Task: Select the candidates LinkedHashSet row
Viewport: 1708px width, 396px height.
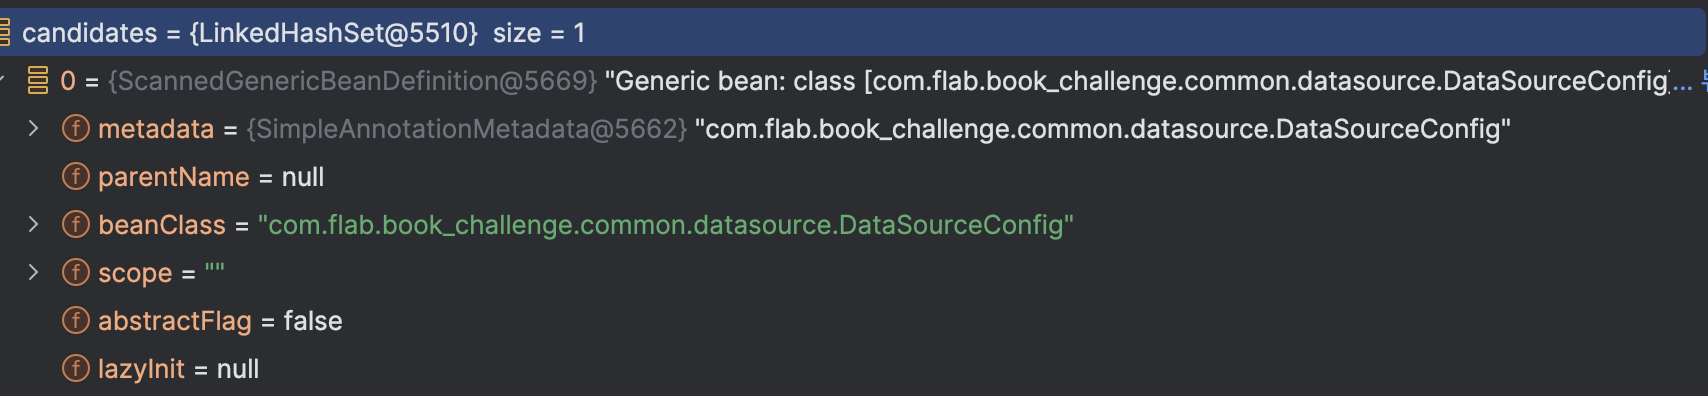Action: pyautogui.click(x=853, y=33)
